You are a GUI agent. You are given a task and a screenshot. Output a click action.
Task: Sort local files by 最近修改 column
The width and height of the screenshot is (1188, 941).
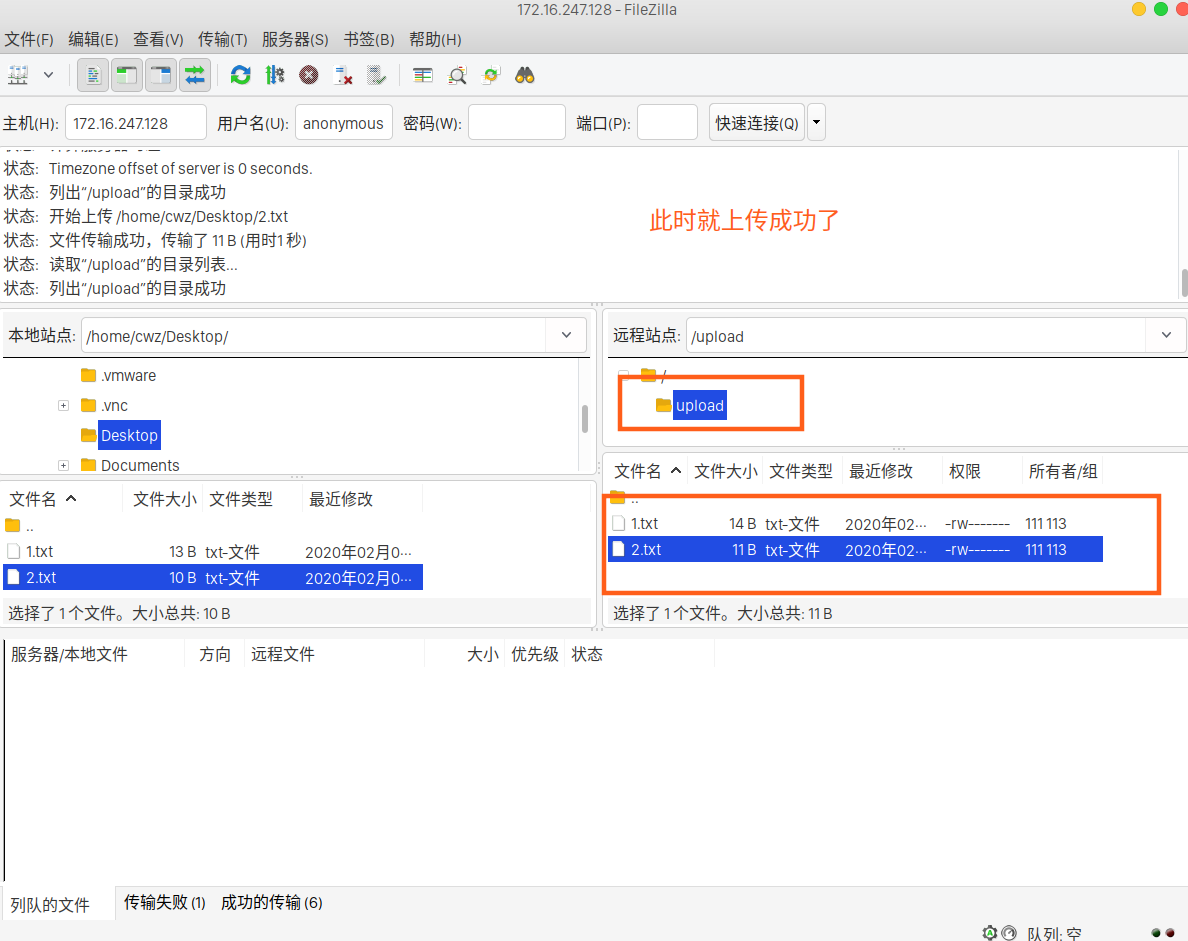click(x=361, y=499)
